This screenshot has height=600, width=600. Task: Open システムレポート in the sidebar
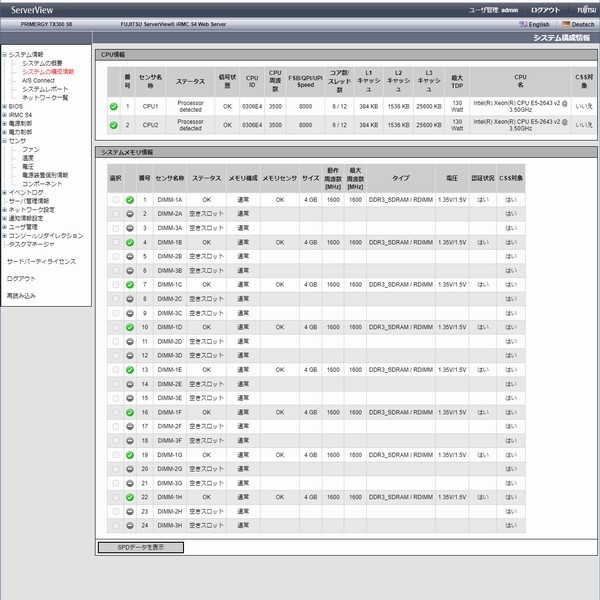(x=45, y=89)
